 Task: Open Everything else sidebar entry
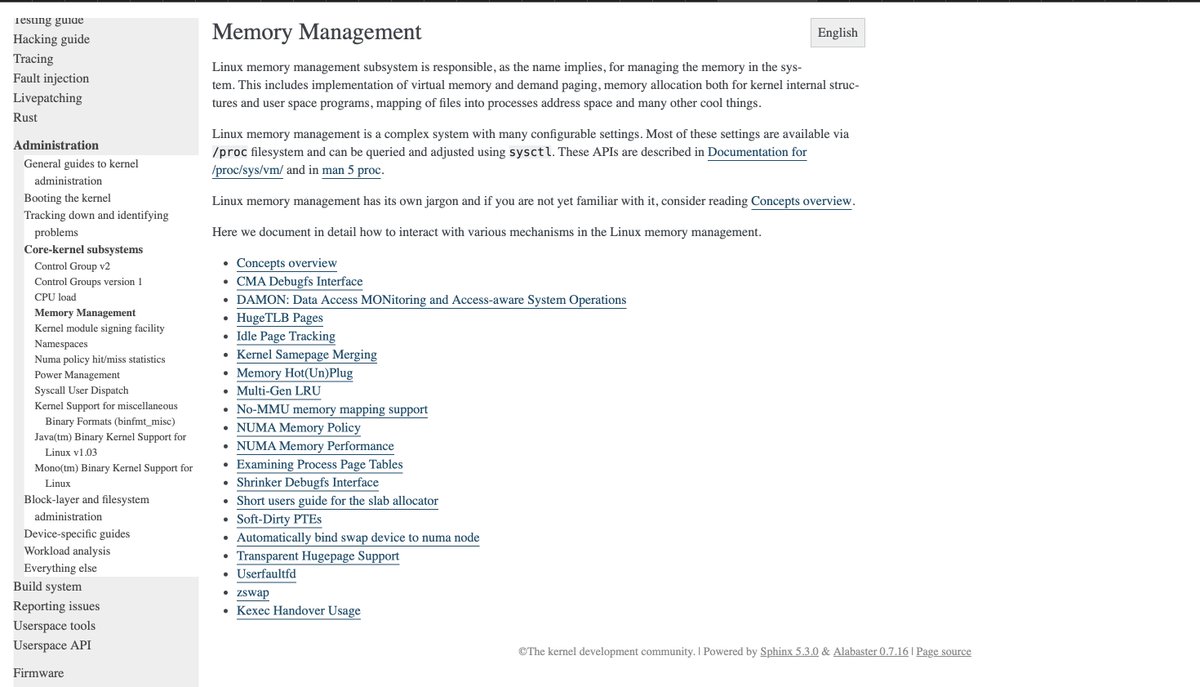(60, 568)
